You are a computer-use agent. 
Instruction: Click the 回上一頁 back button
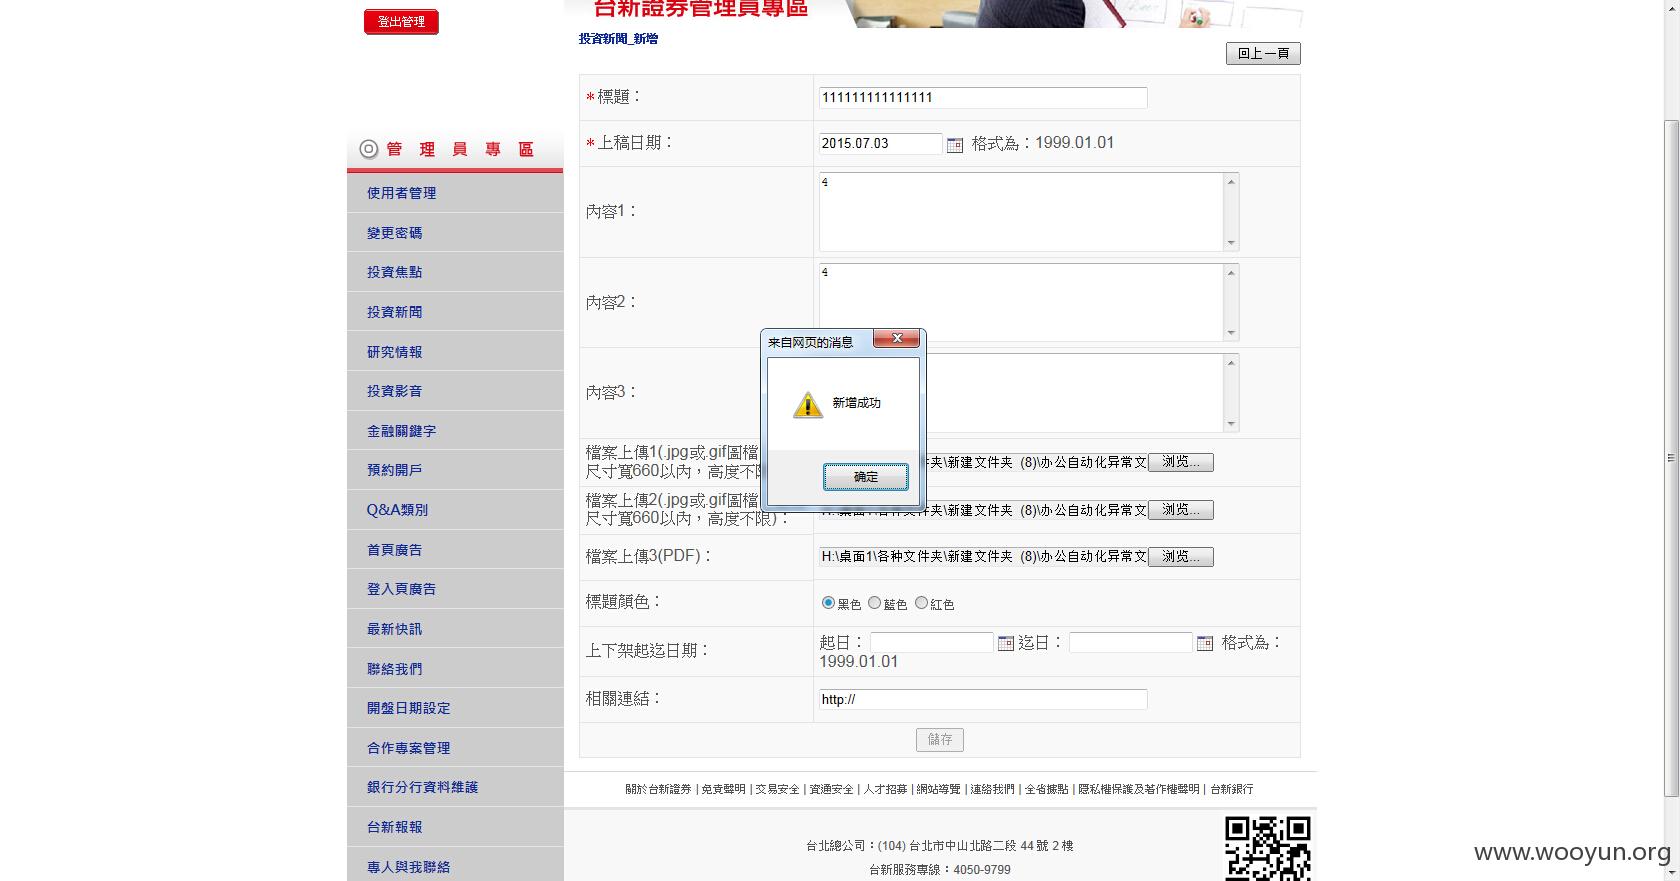click(1263, 54)
